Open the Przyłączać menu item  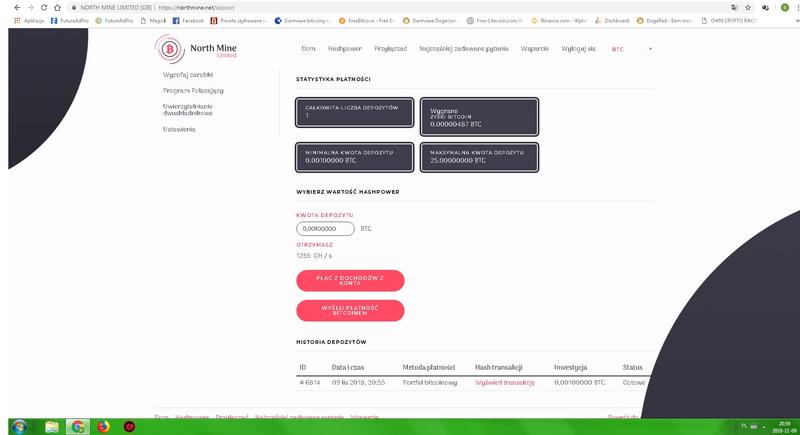click(390, 49)
